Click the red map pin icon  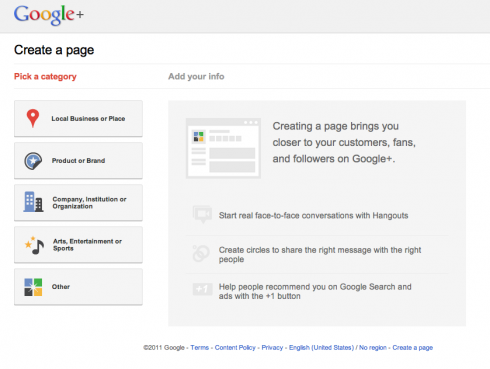[x=33, y=118]
